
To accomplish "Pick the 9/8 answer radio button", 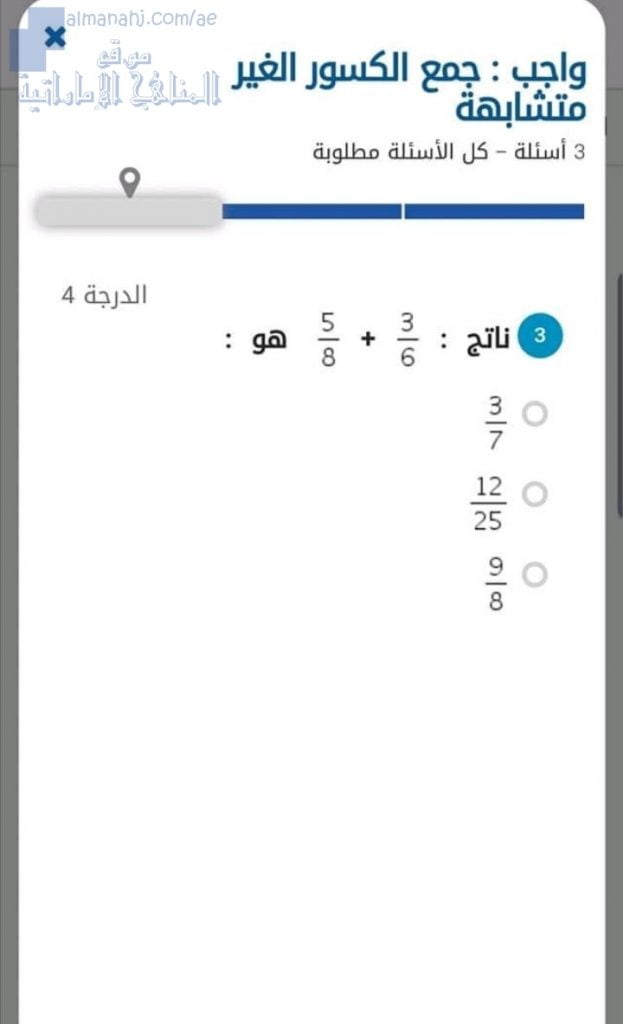I will click(537, 575).
